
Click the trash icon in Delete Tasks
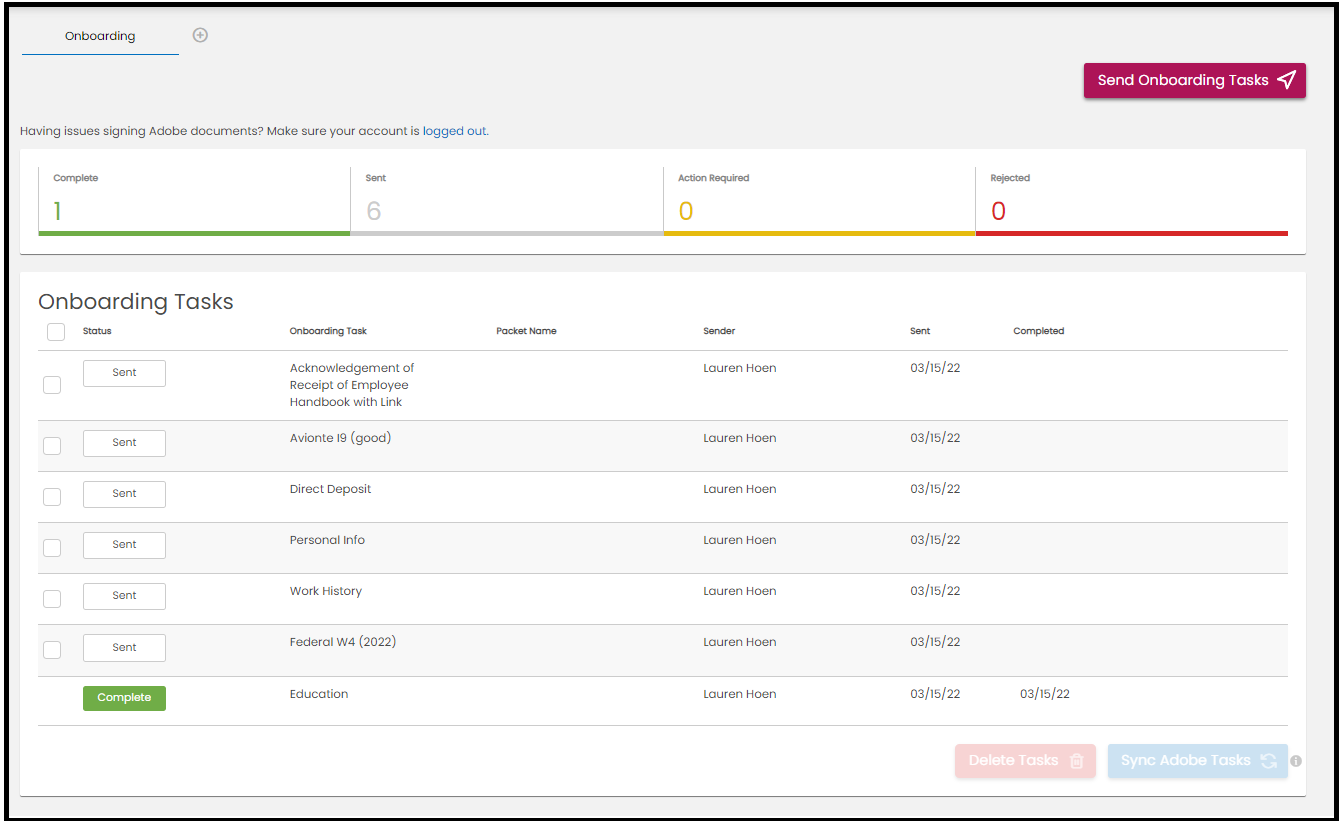click(1076, 761)
